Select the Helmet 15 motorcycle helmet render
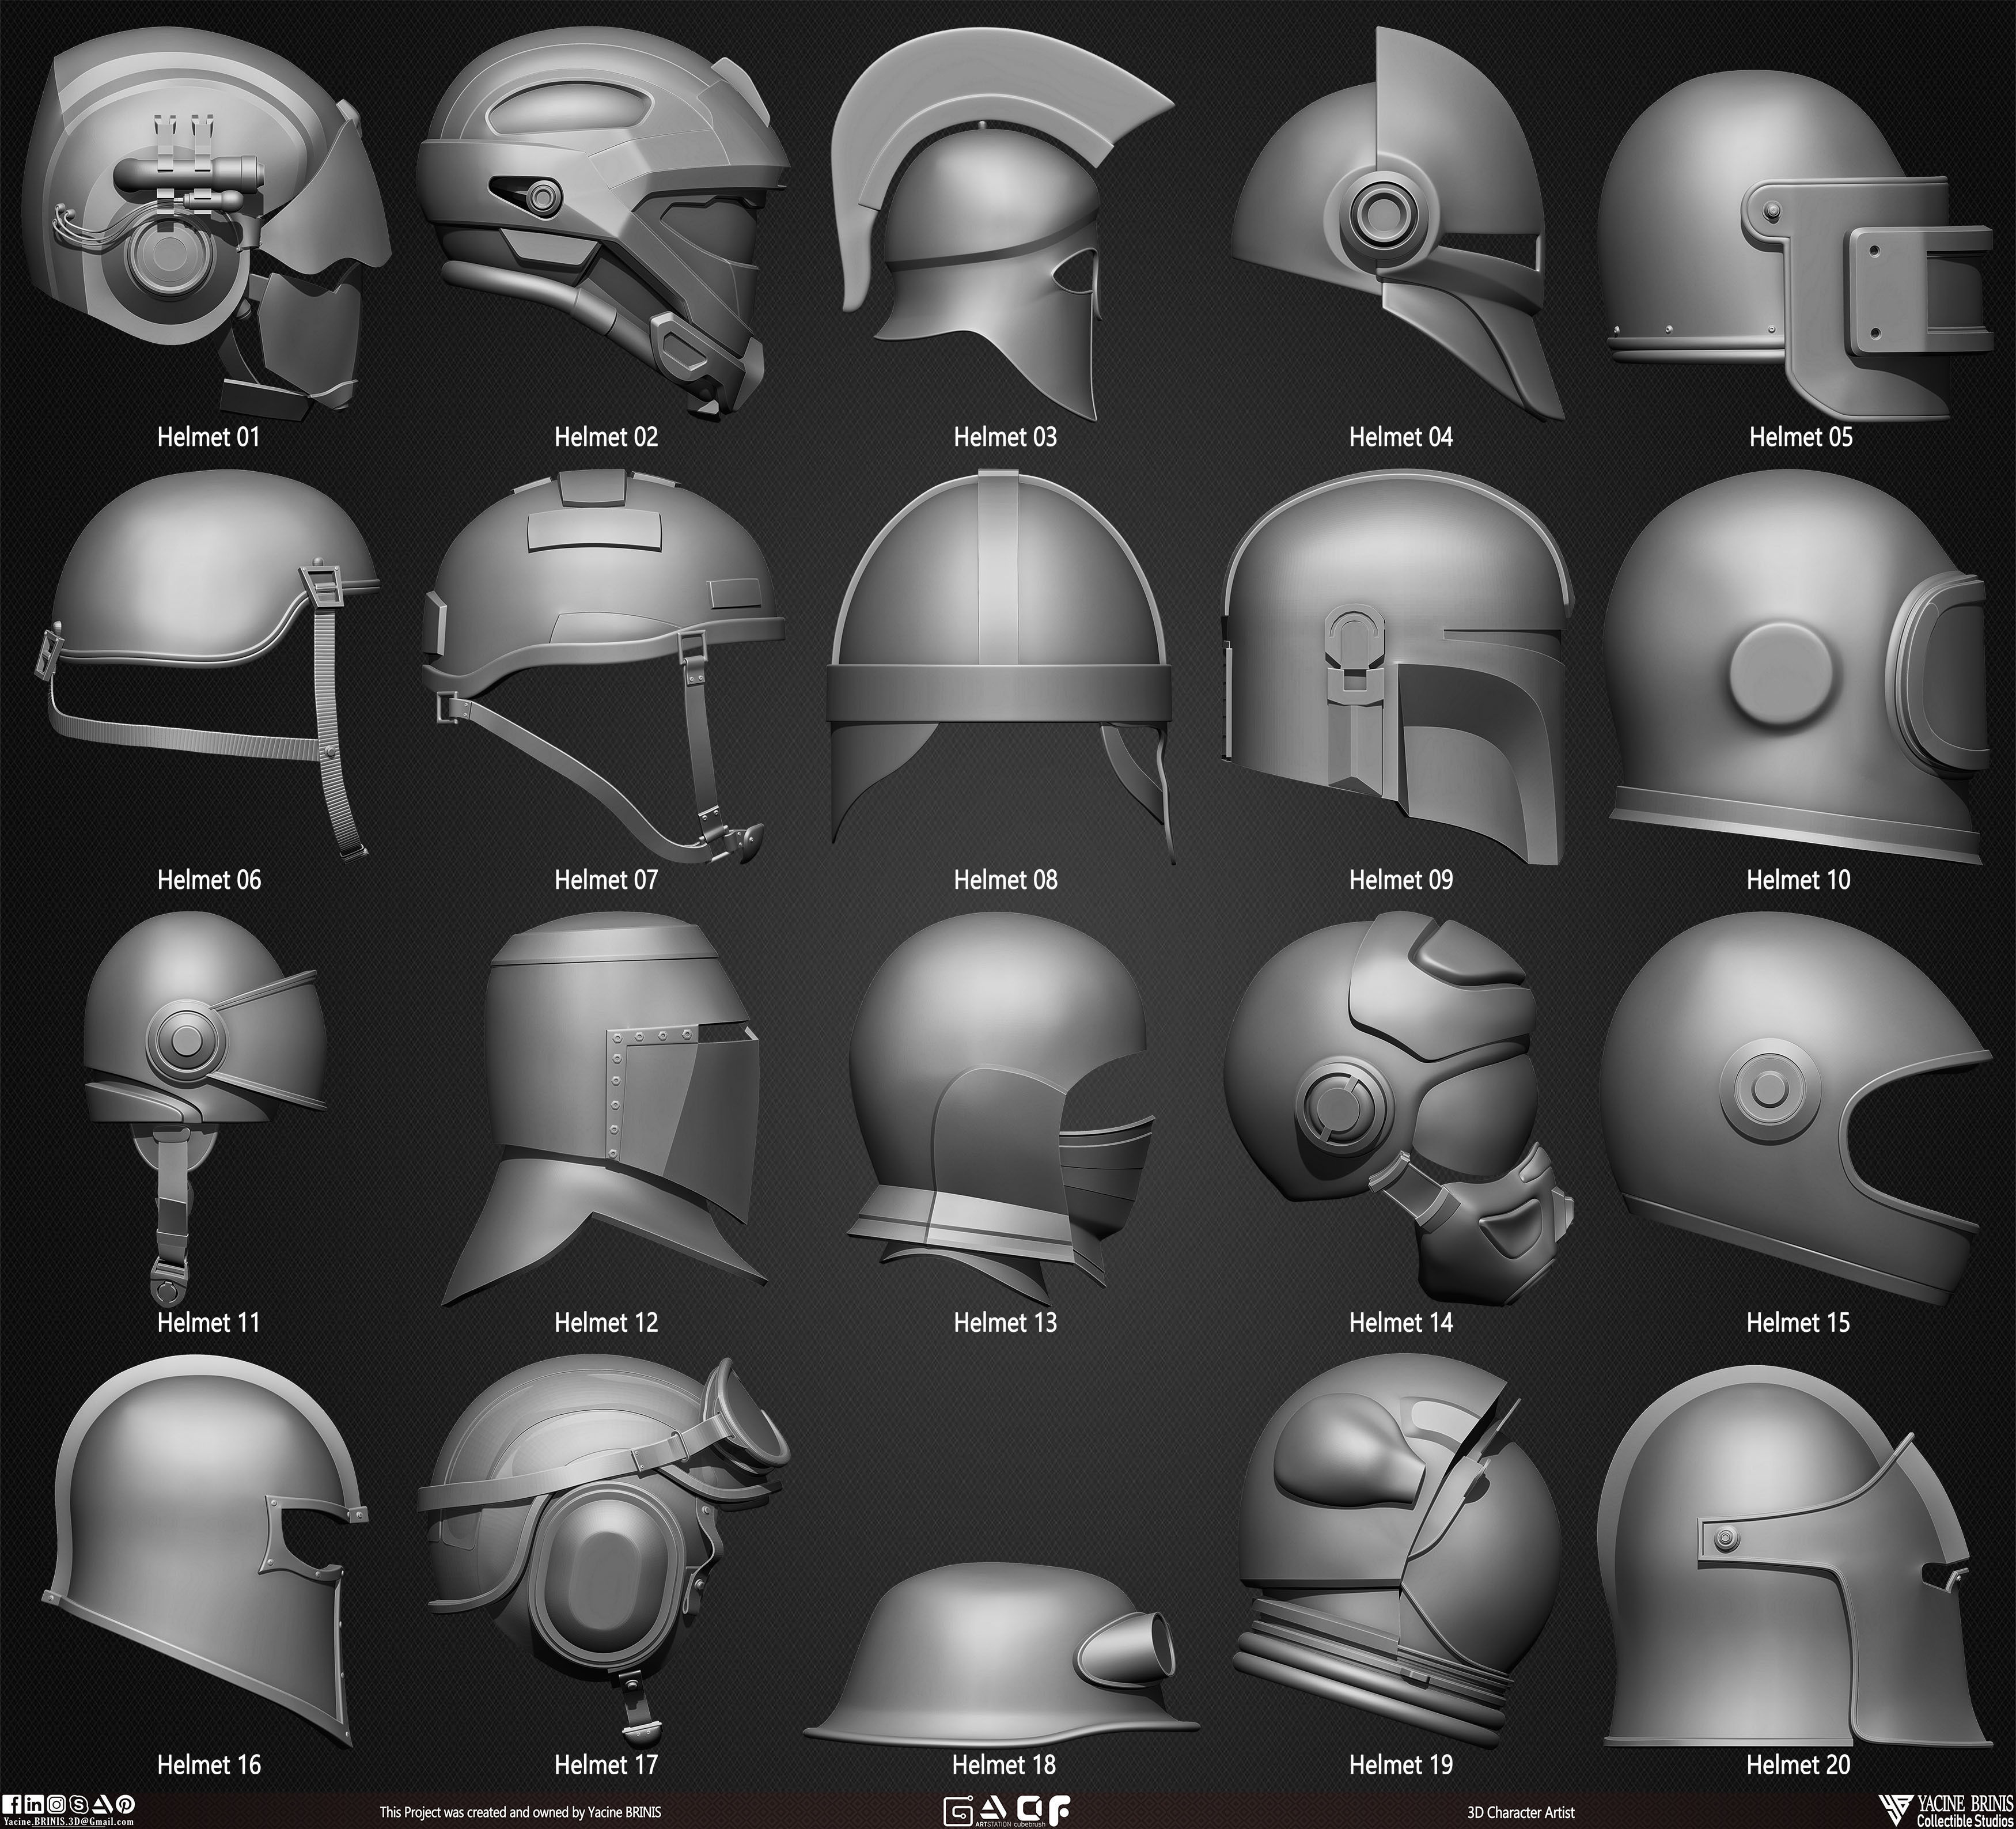Screen dimensions: 2016x1829 tap(1796, 1108)
